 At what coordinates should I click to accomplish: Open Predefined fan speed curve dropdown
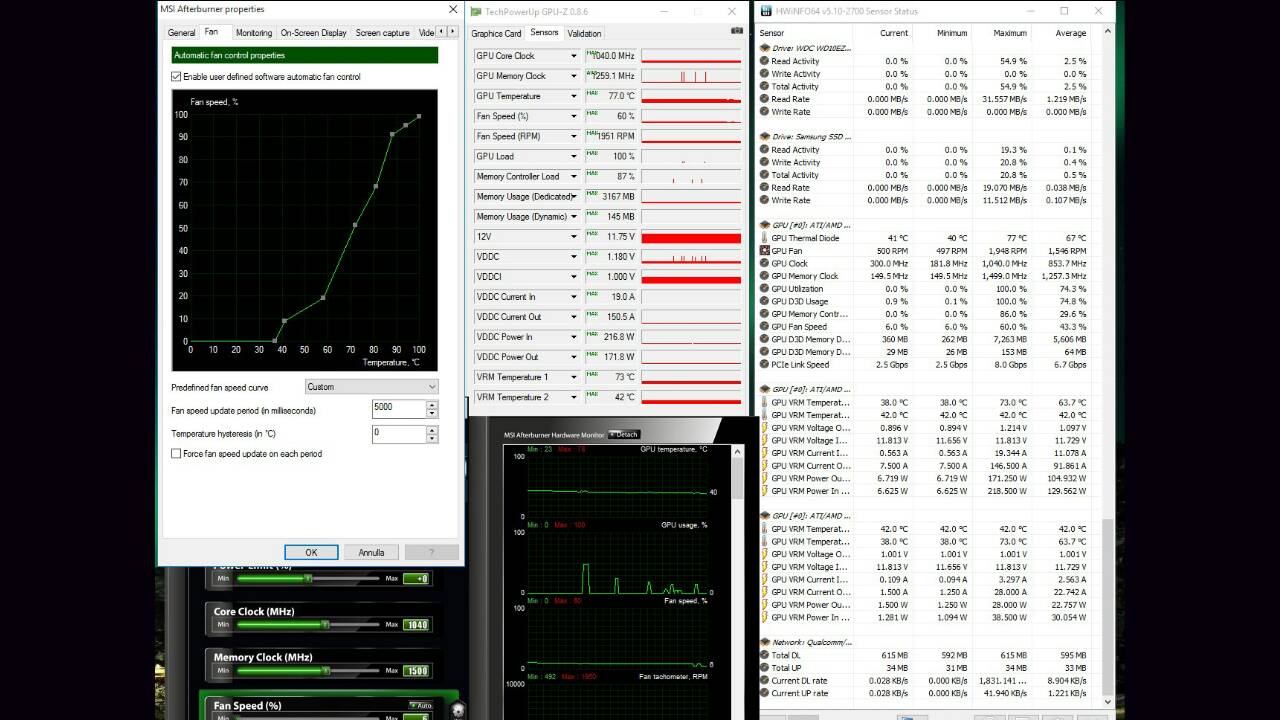371,387
